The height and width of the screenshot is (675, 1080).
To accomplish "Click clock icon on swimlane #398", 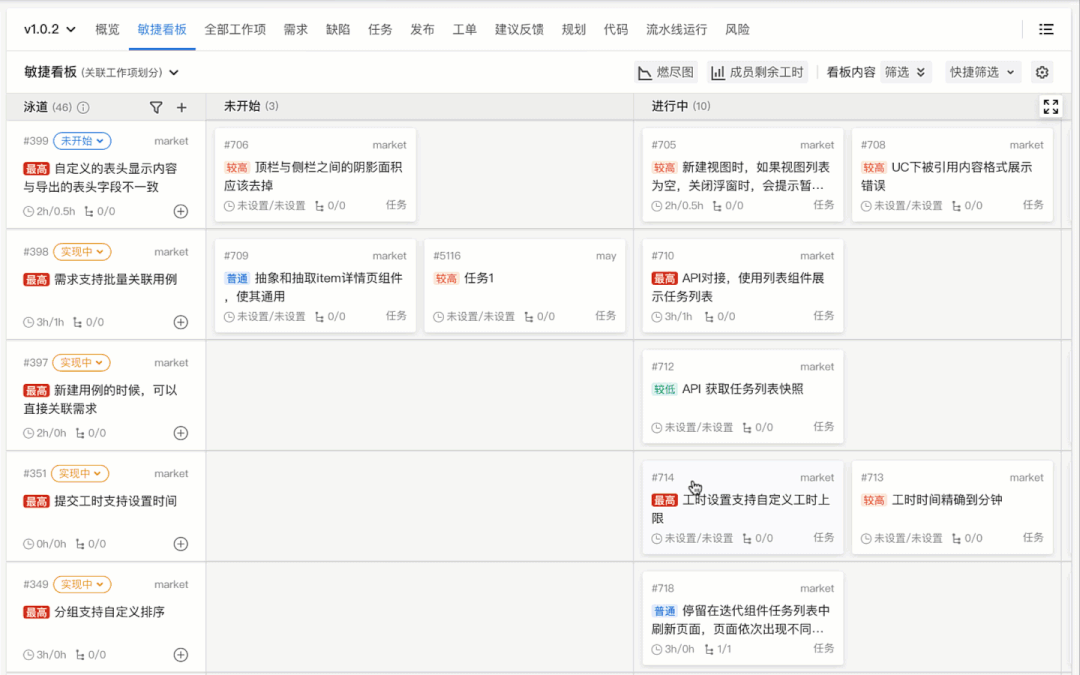I will click(x=28, y=322).
